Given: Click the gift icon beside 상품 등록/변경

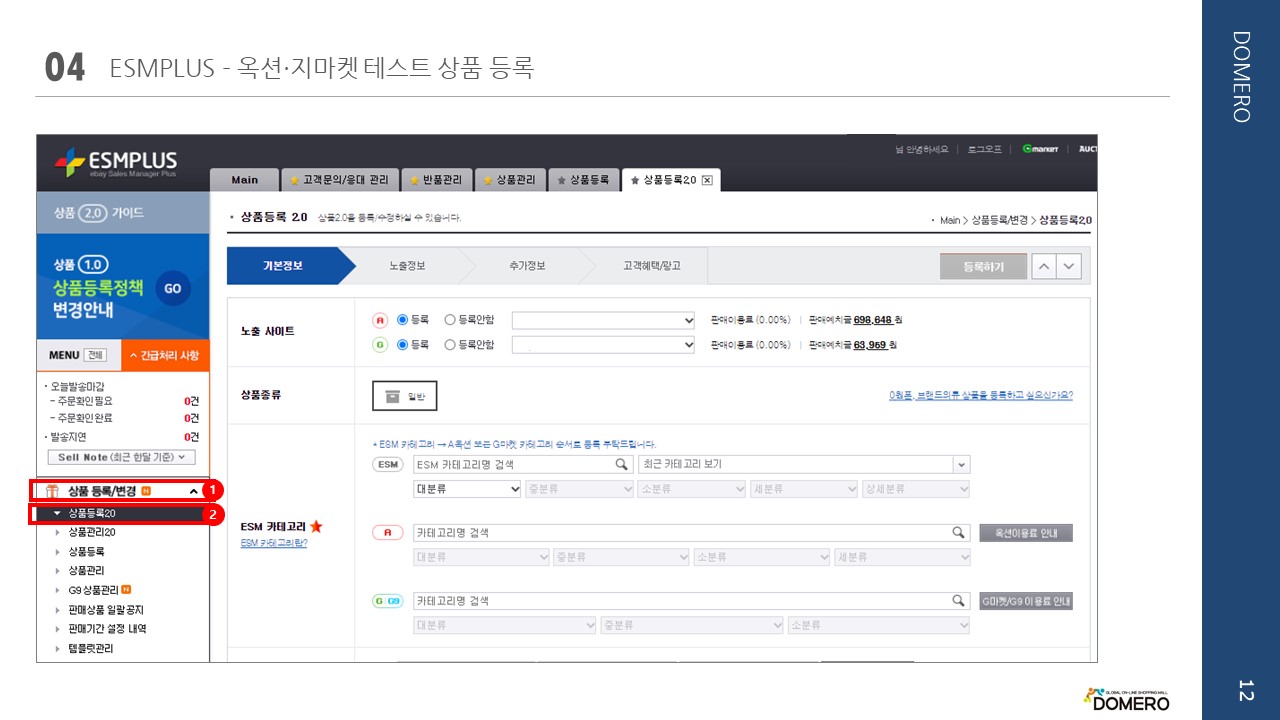Looking at the screenshot, I should (x=52, y=490).
